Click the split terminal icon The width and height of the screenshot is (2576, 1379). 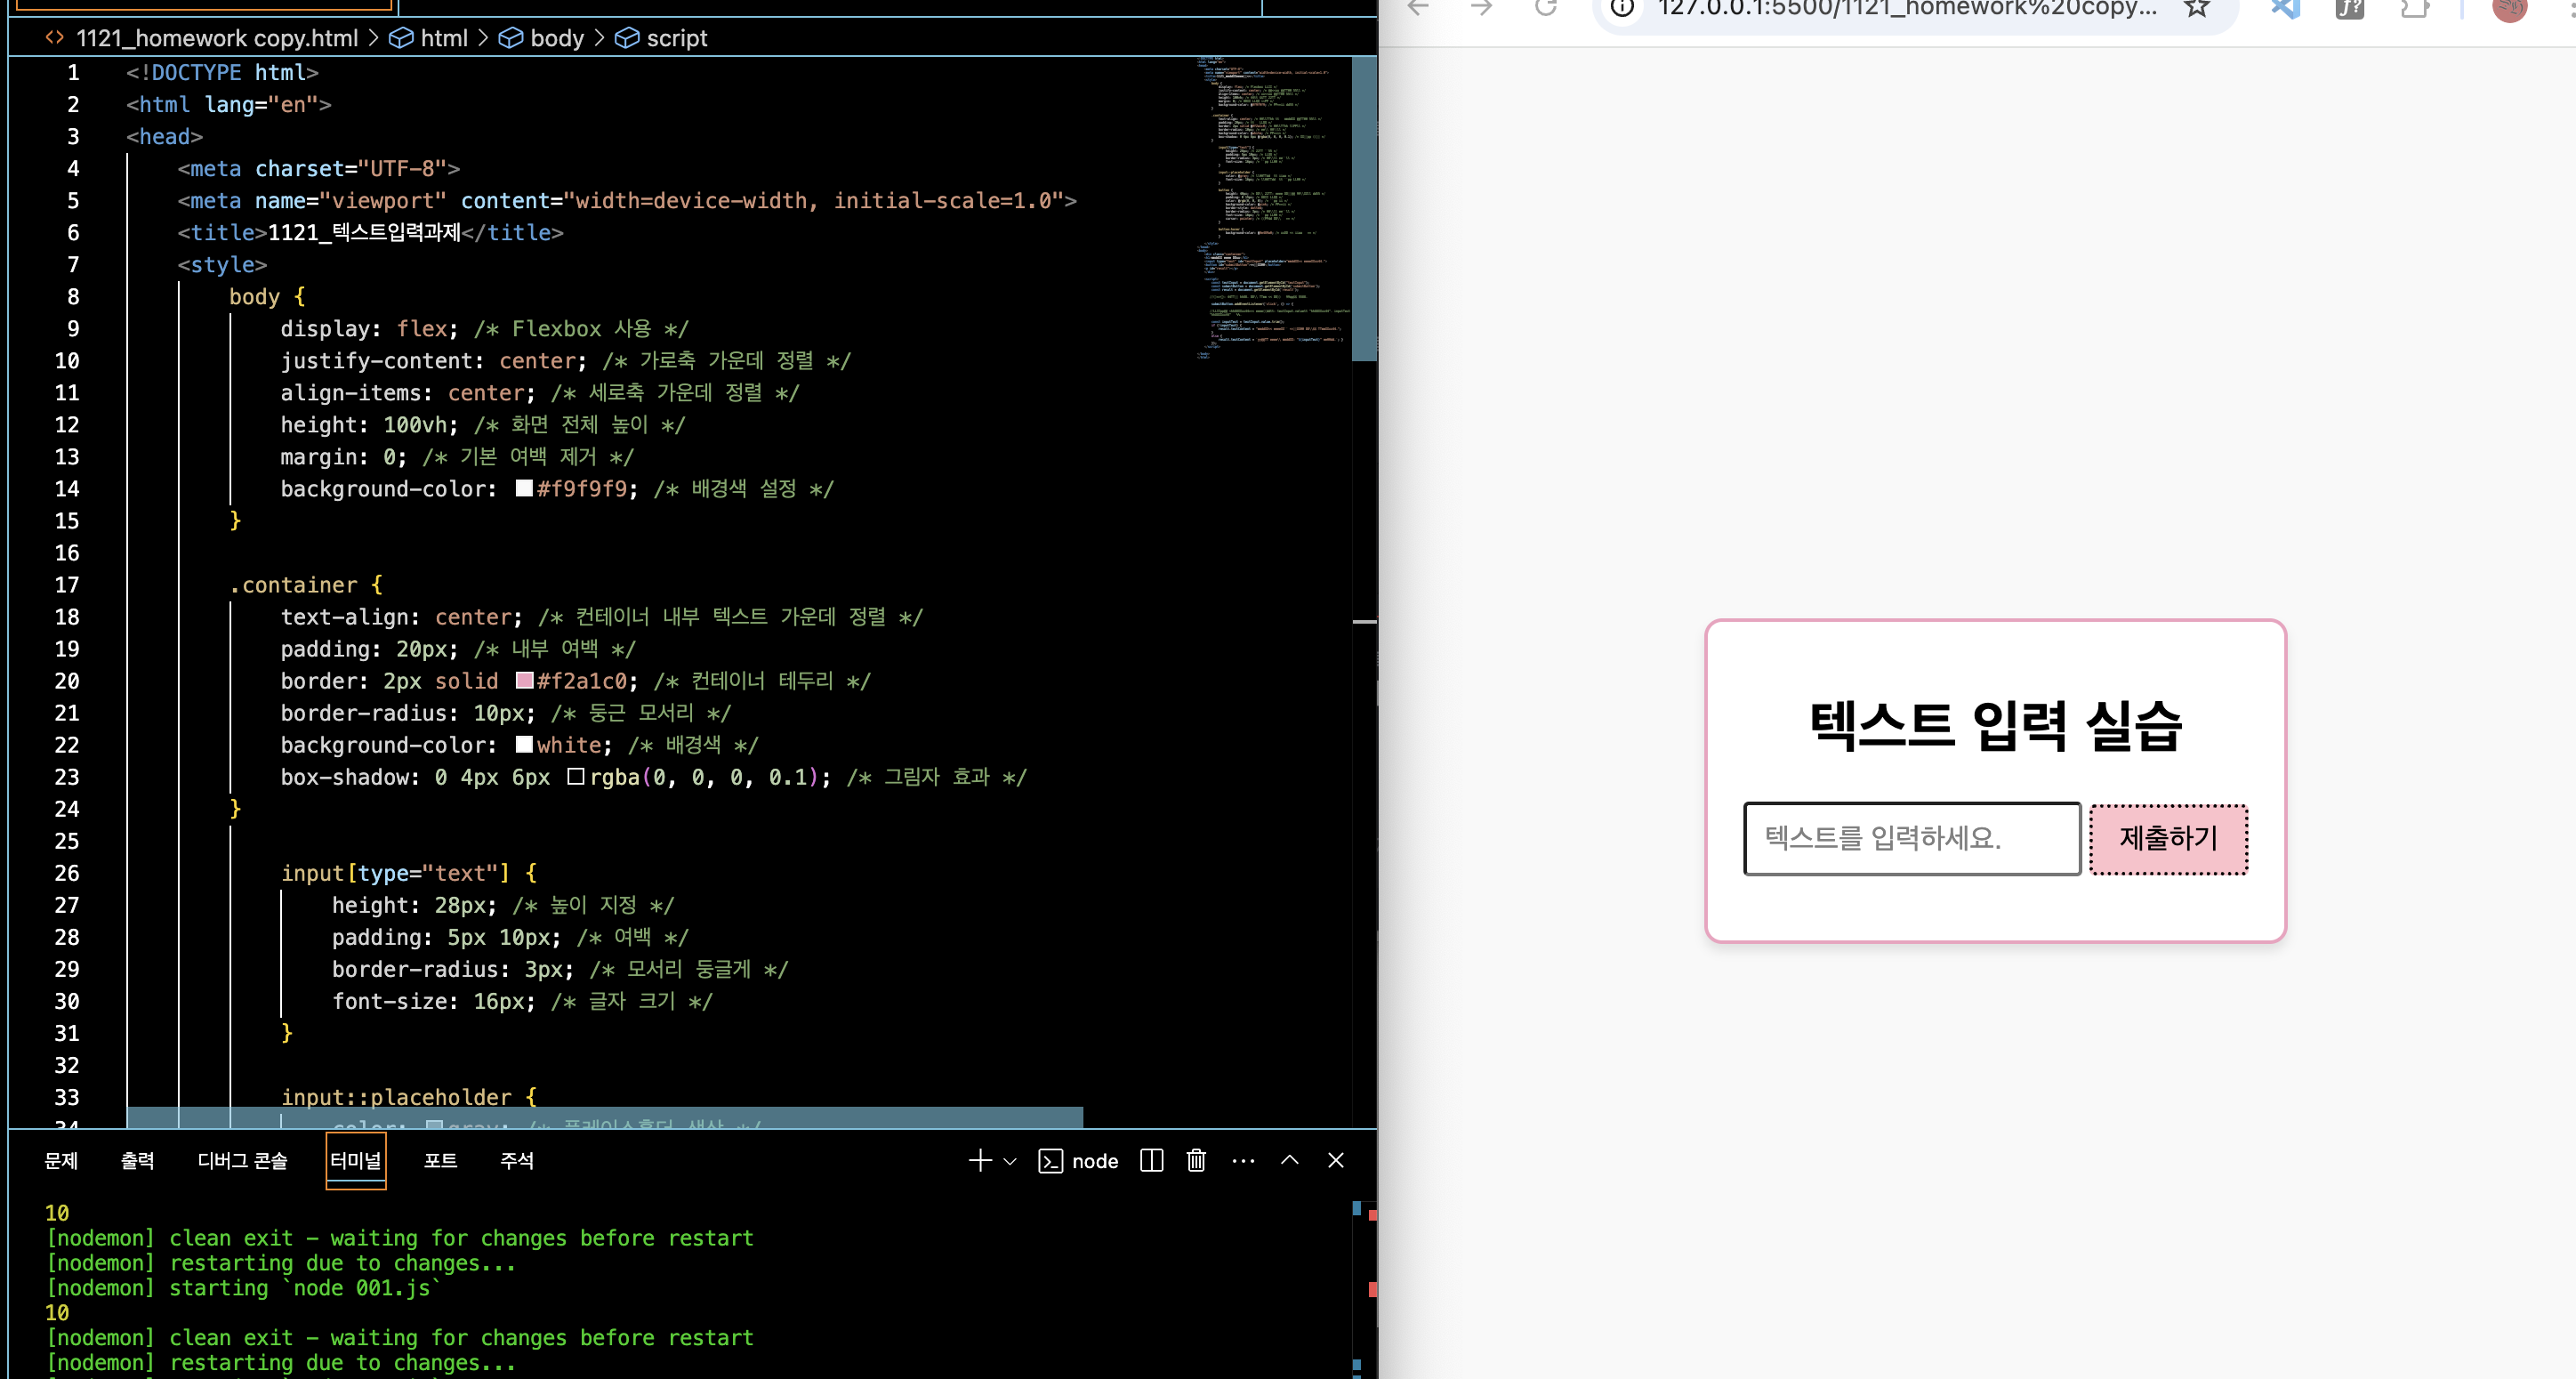pos(1151,1160)
